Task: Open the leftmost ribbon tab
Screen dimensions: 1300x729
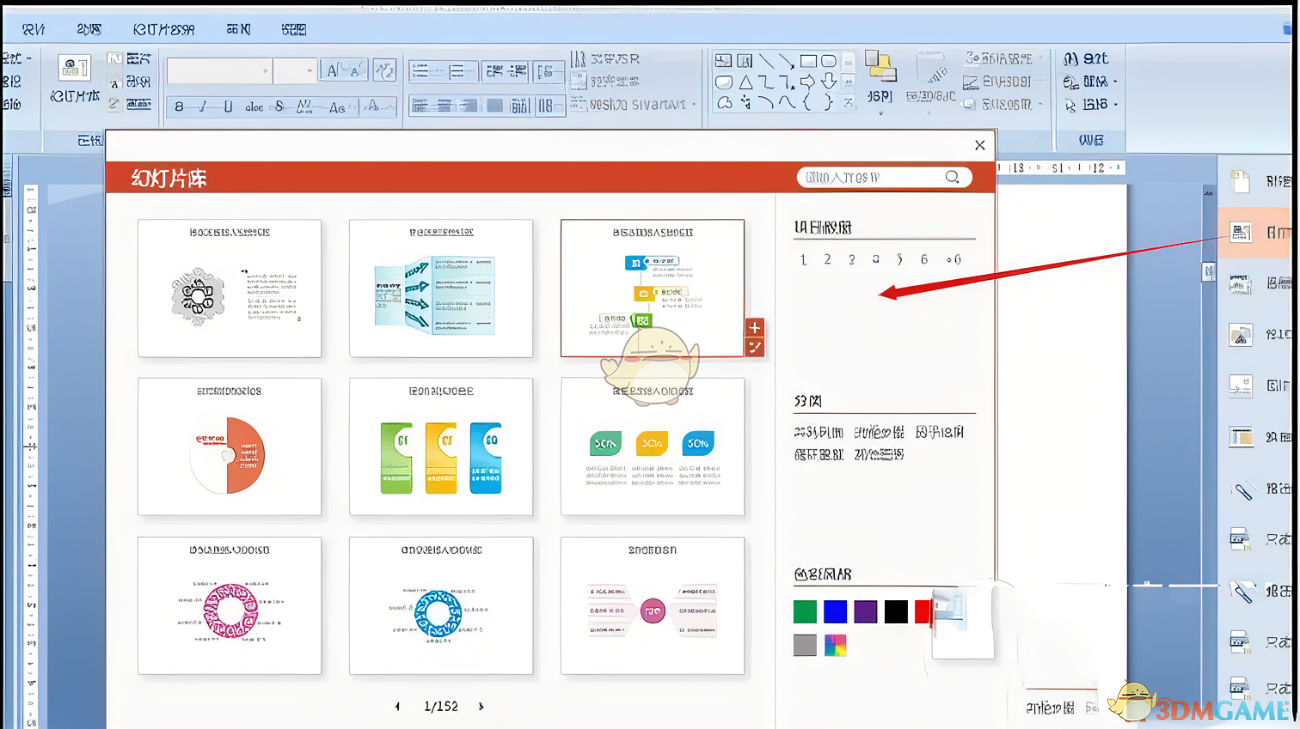Action: point(33,30)
